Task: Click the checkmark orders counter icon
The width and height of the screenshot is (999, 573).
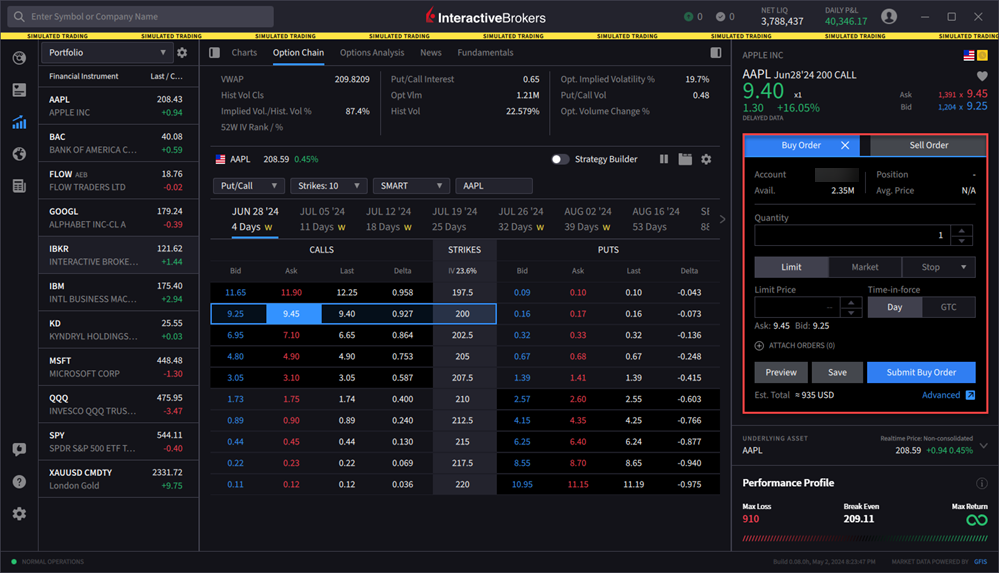Action: (x=725, y=17)
